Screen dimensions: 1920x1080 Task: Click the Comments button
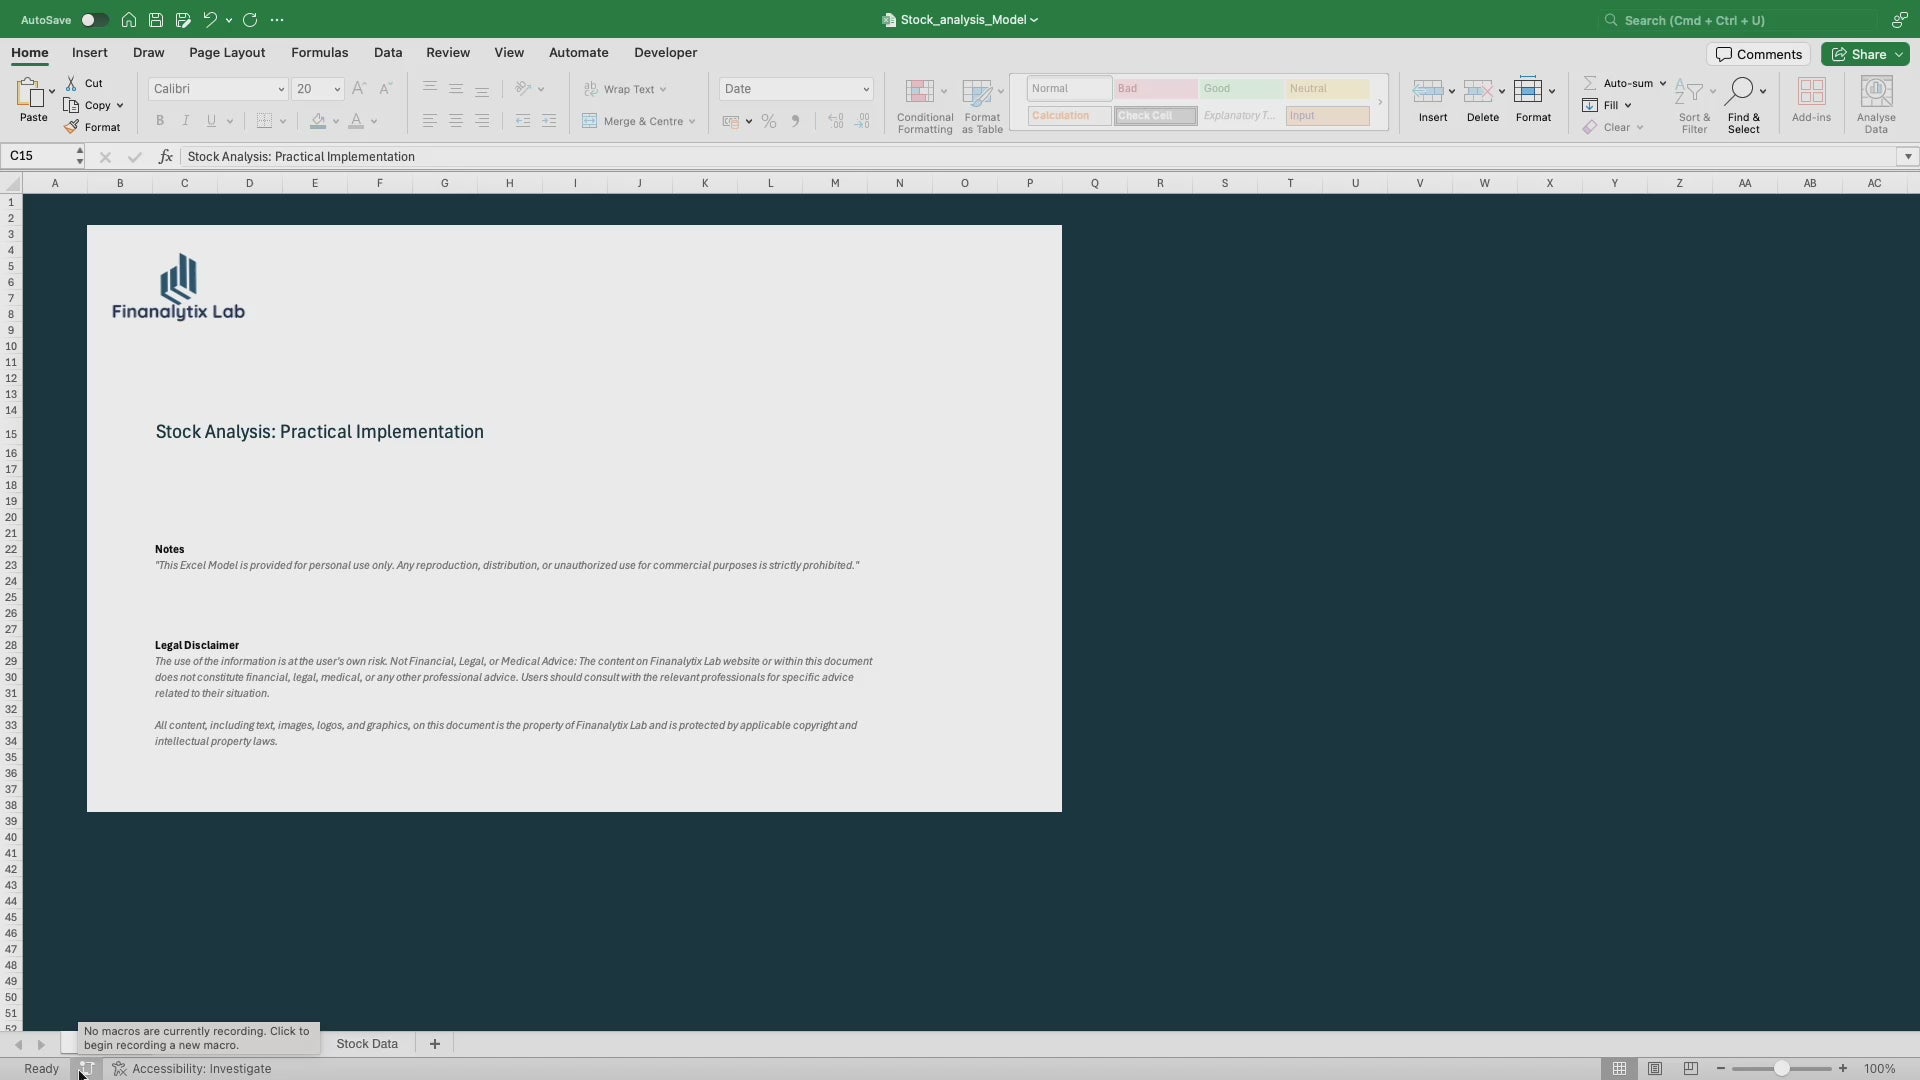pos(1759,54)
